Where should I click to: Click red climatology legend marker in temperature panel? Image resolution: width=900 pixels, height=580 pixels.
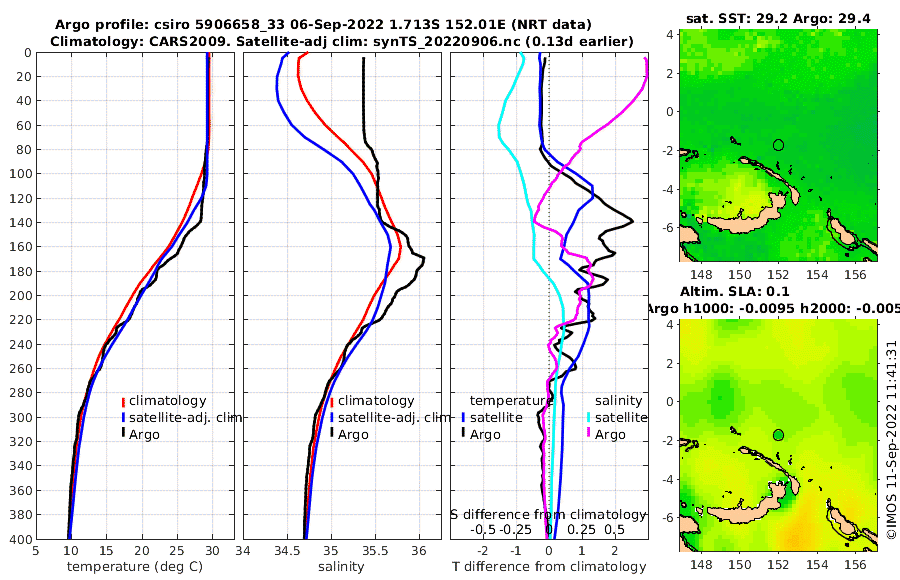click(x=123, y=401)
